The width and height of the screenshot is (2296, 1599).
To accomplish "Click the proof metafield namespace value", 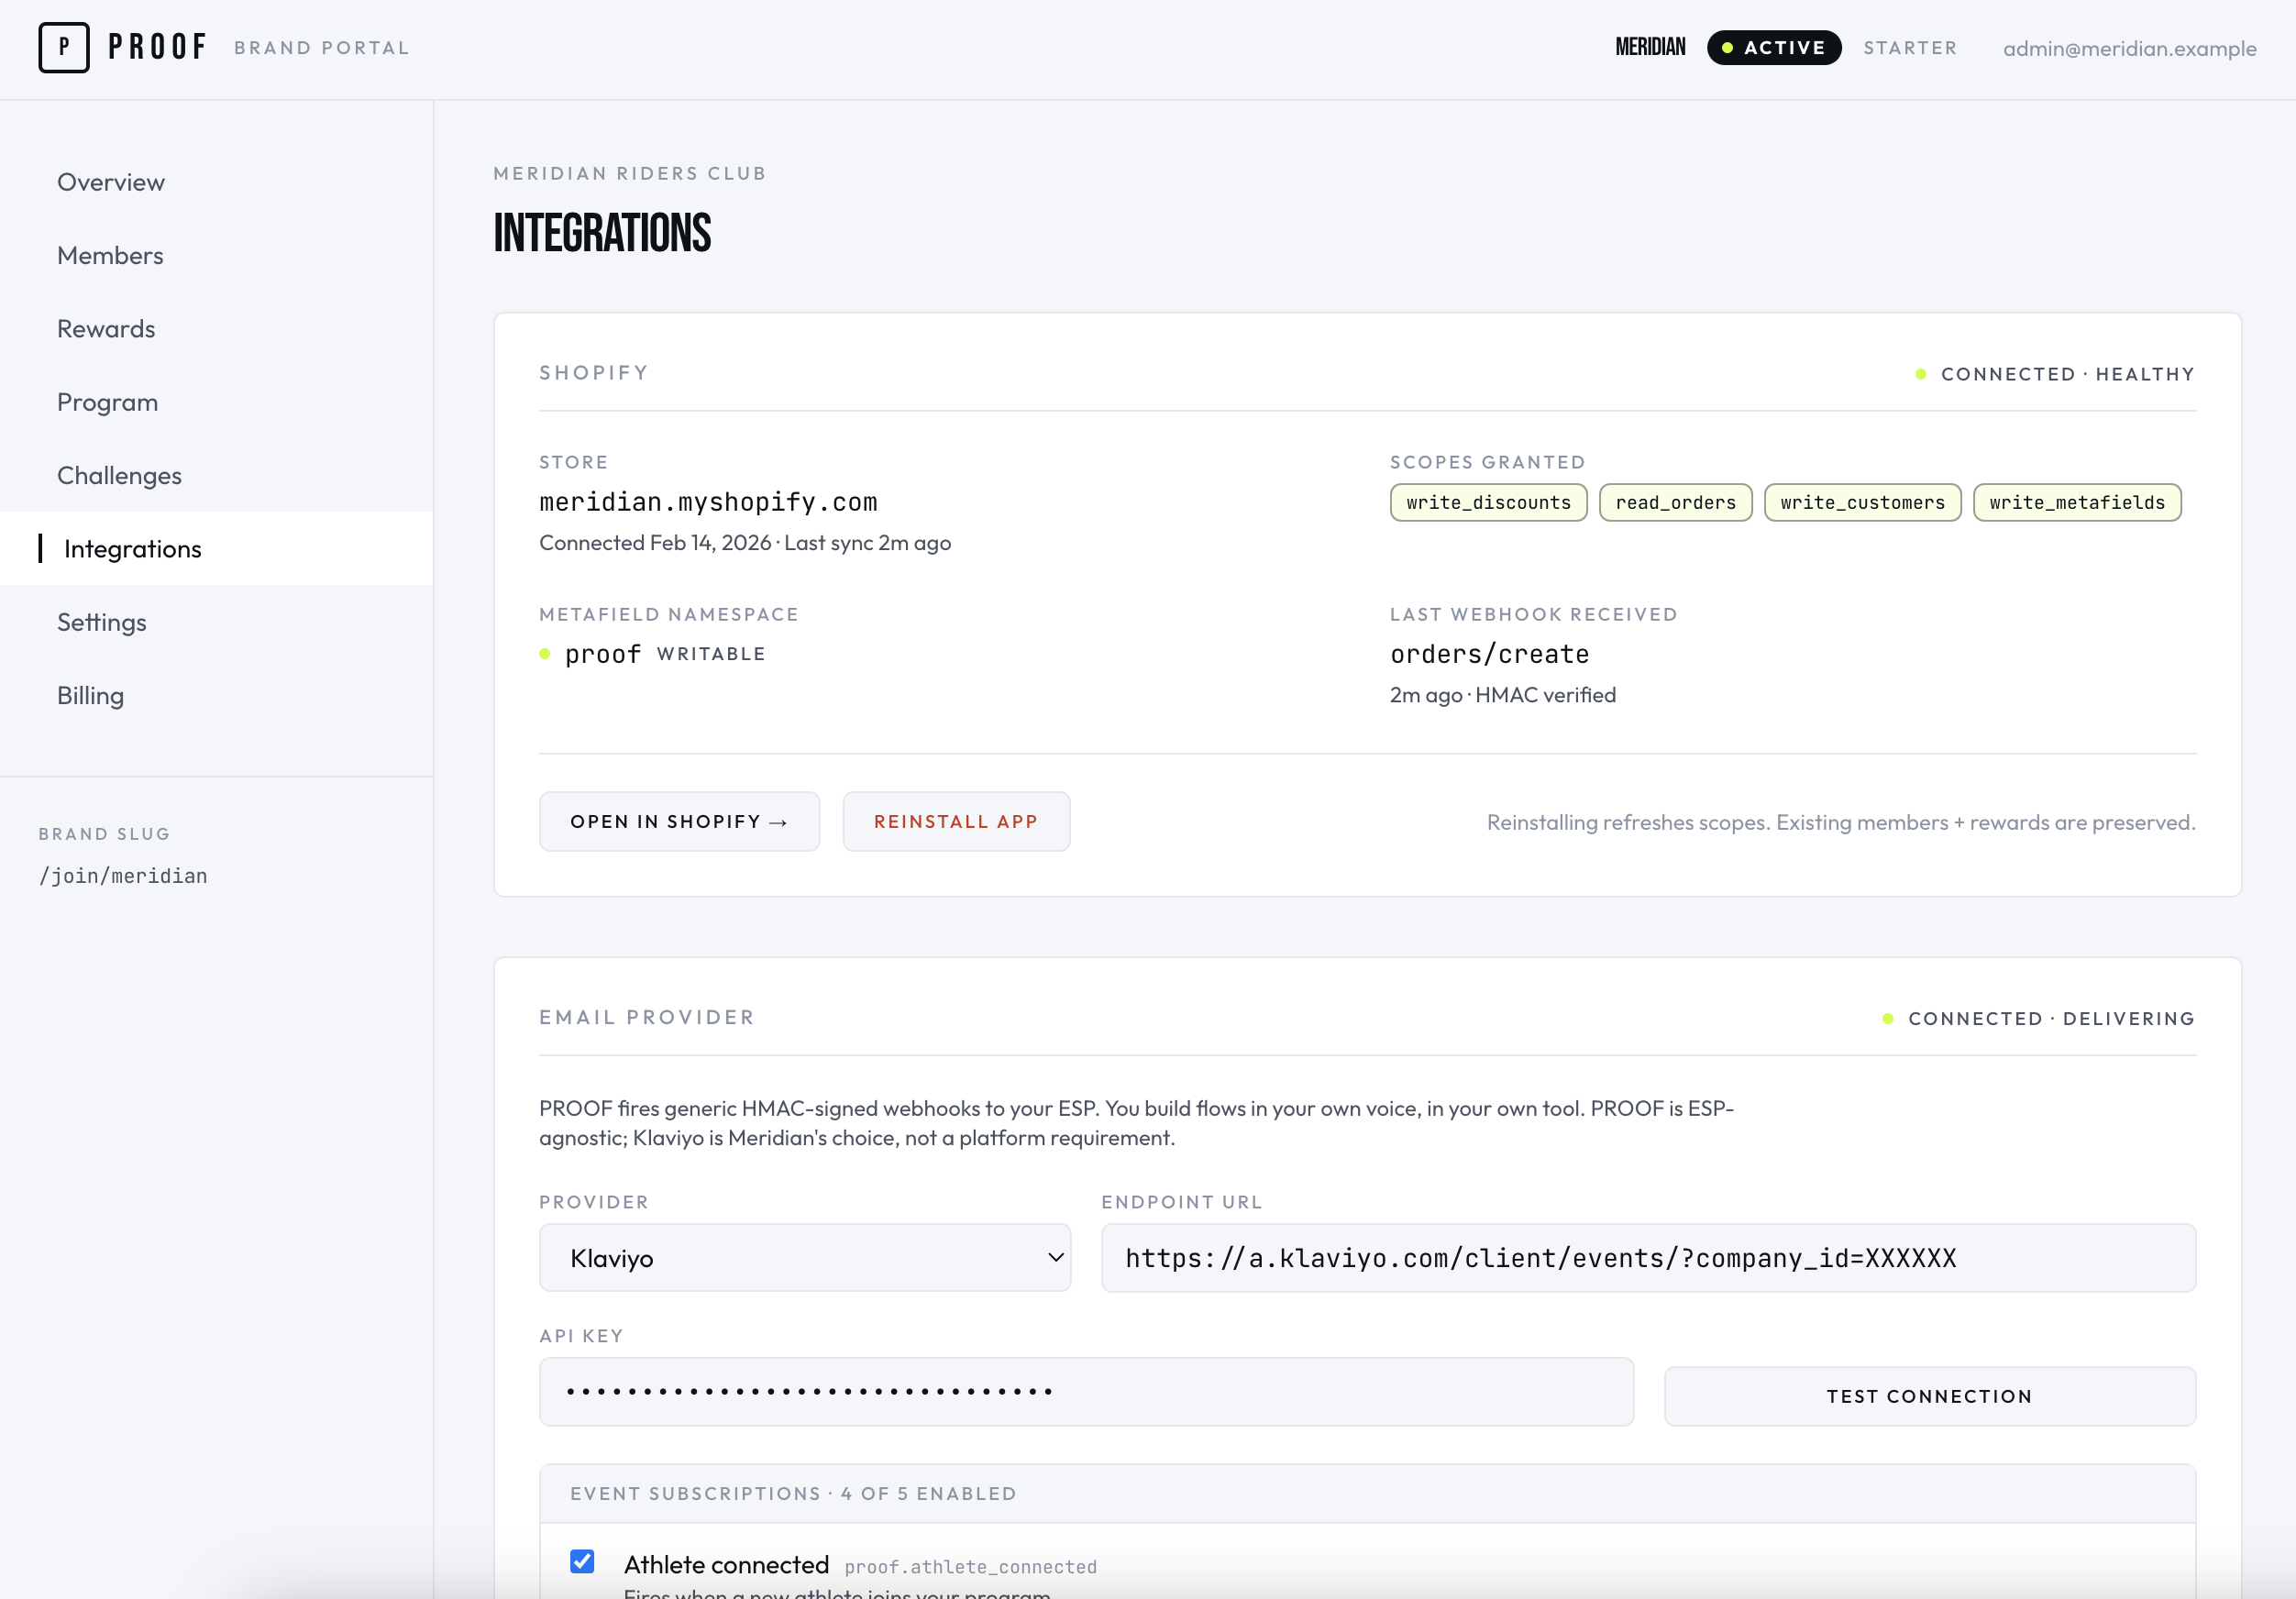I will [602, 654].
